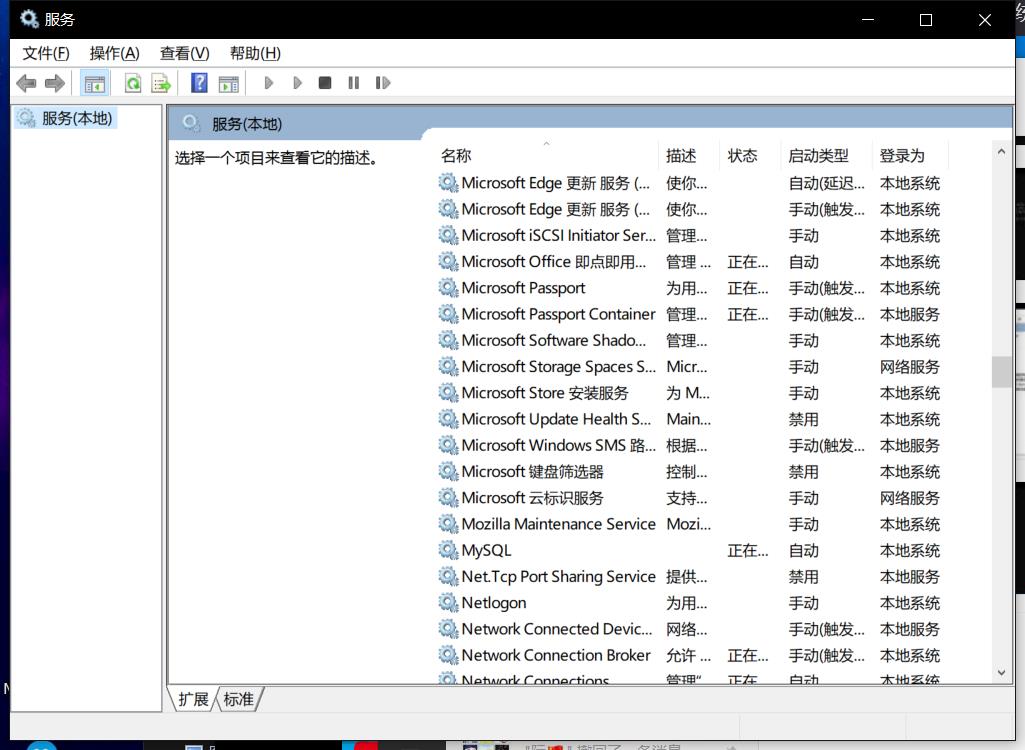Click the scroll up arrow of services list
This screenshot has width=1025, height=750.
point(1001,152)
